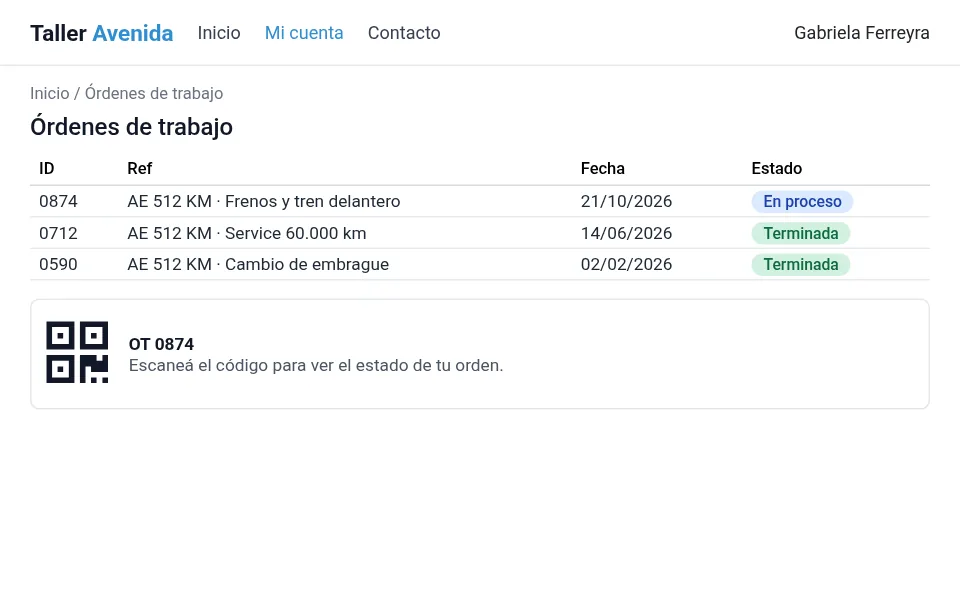
Task: Click the ID column header
Action: pyautogui.click(x=47, y=168)
